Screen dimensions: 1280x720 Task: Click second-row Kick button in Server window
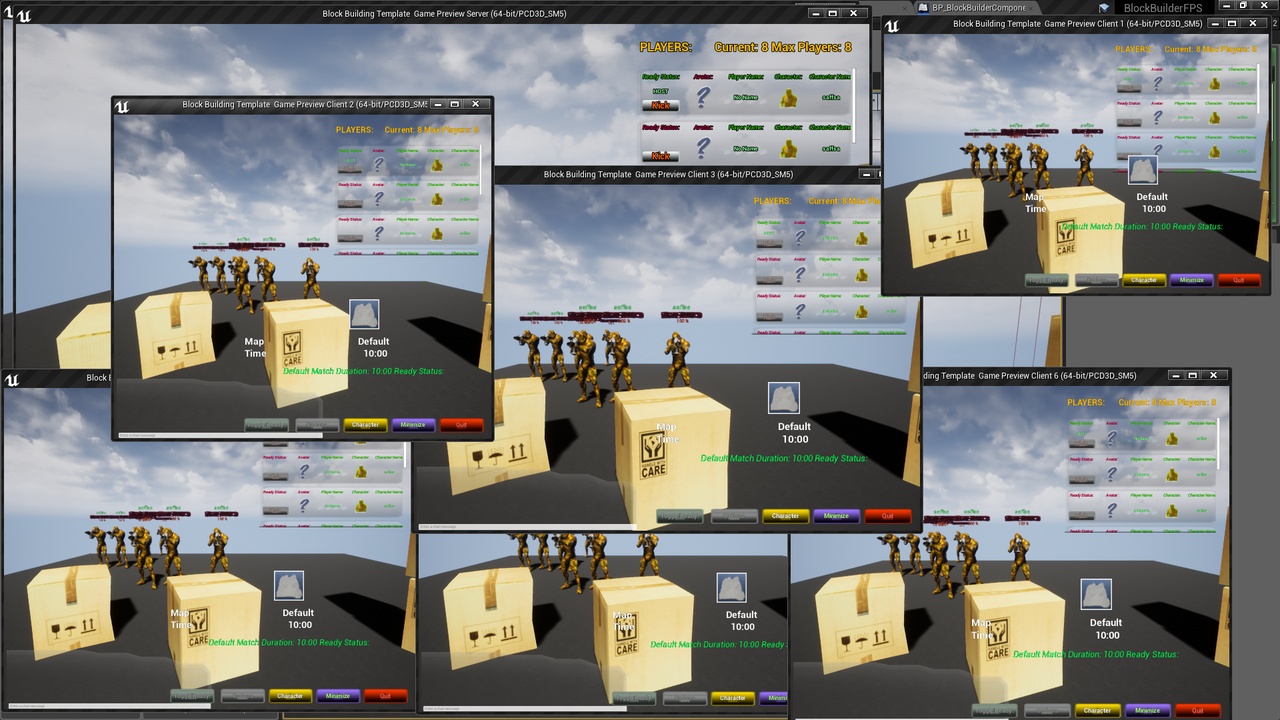(661, 156)
